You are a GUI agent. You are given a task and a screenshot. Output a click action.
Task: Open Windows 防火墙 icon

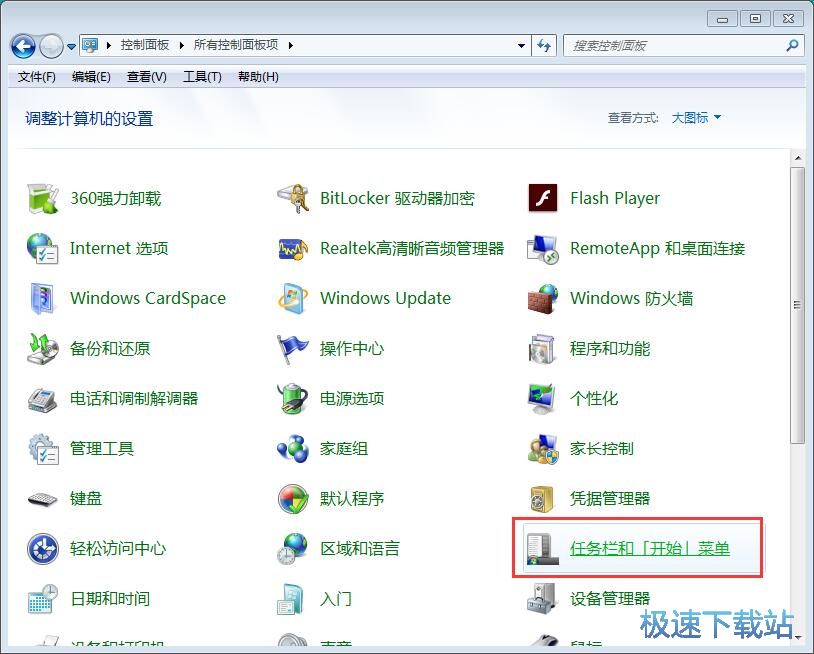[543, 298]
